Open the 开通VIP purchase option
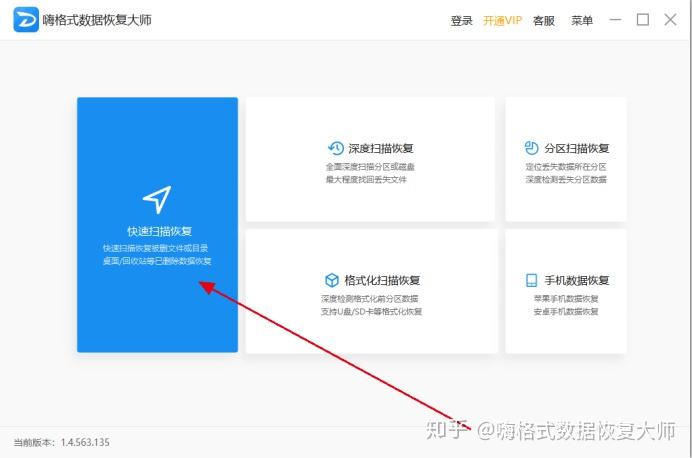The height and width of the screenshot is (458, 692). pos(502,21)
